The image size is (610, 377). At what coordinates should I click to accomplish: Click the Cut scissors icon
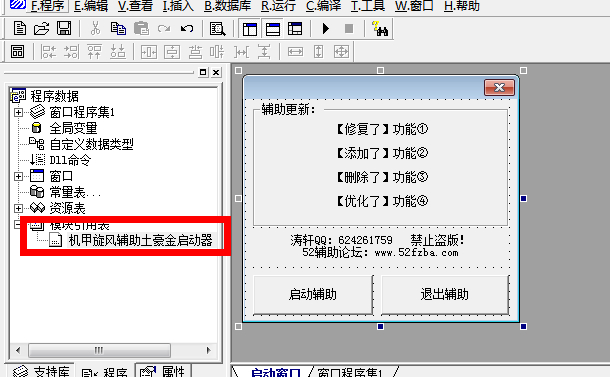95,28
